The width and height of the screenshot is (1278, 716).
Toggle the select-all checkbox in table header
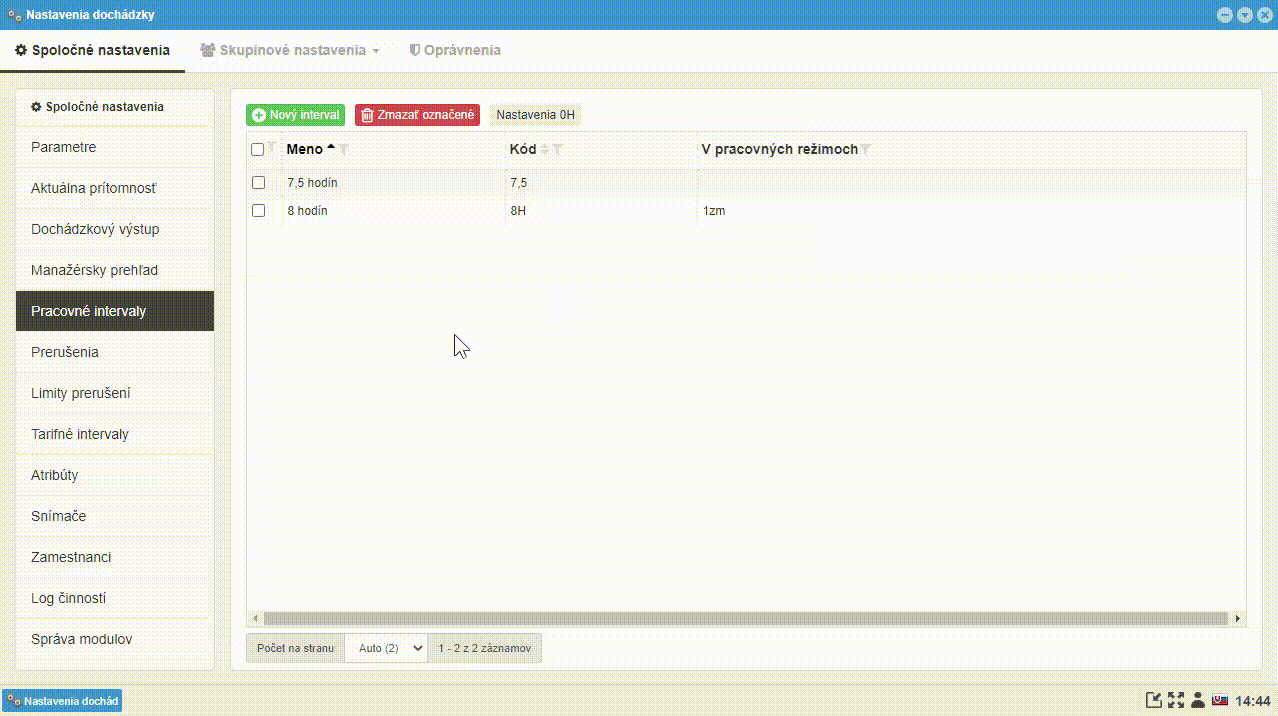coord(258,150)
